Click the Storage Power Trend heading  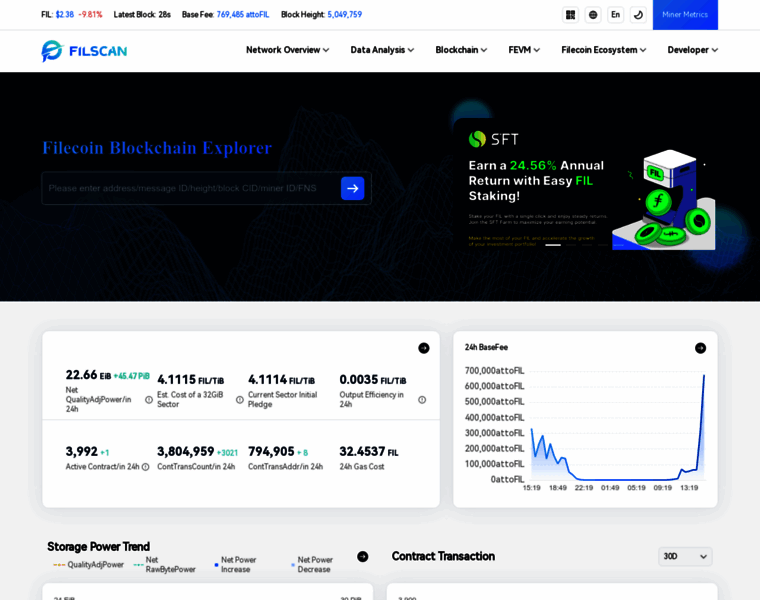click(x=98, y=547)
